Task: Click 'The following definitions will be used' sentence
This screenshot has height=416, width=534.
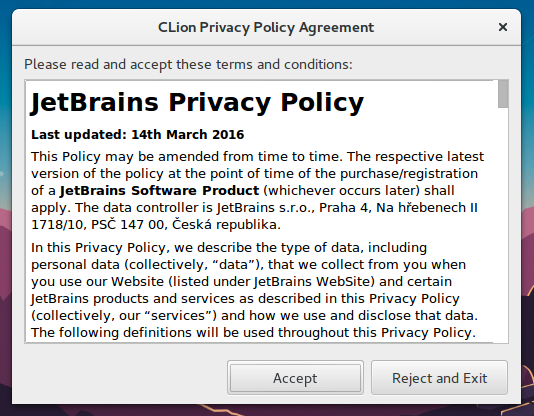Action: [x=153, y=333]
